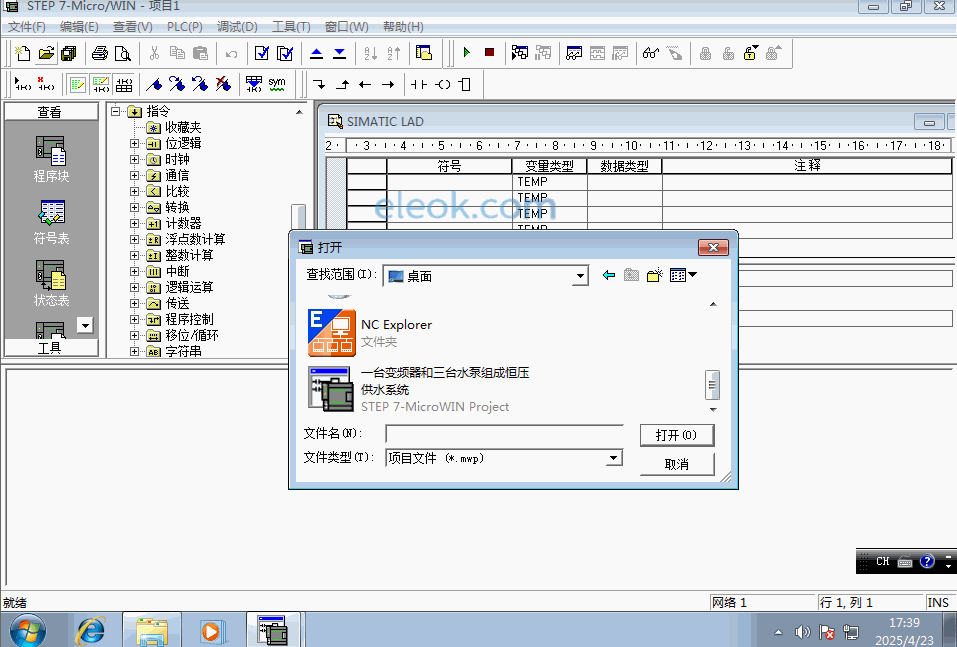Open the 编辑(E) menu

coord(79,27)
